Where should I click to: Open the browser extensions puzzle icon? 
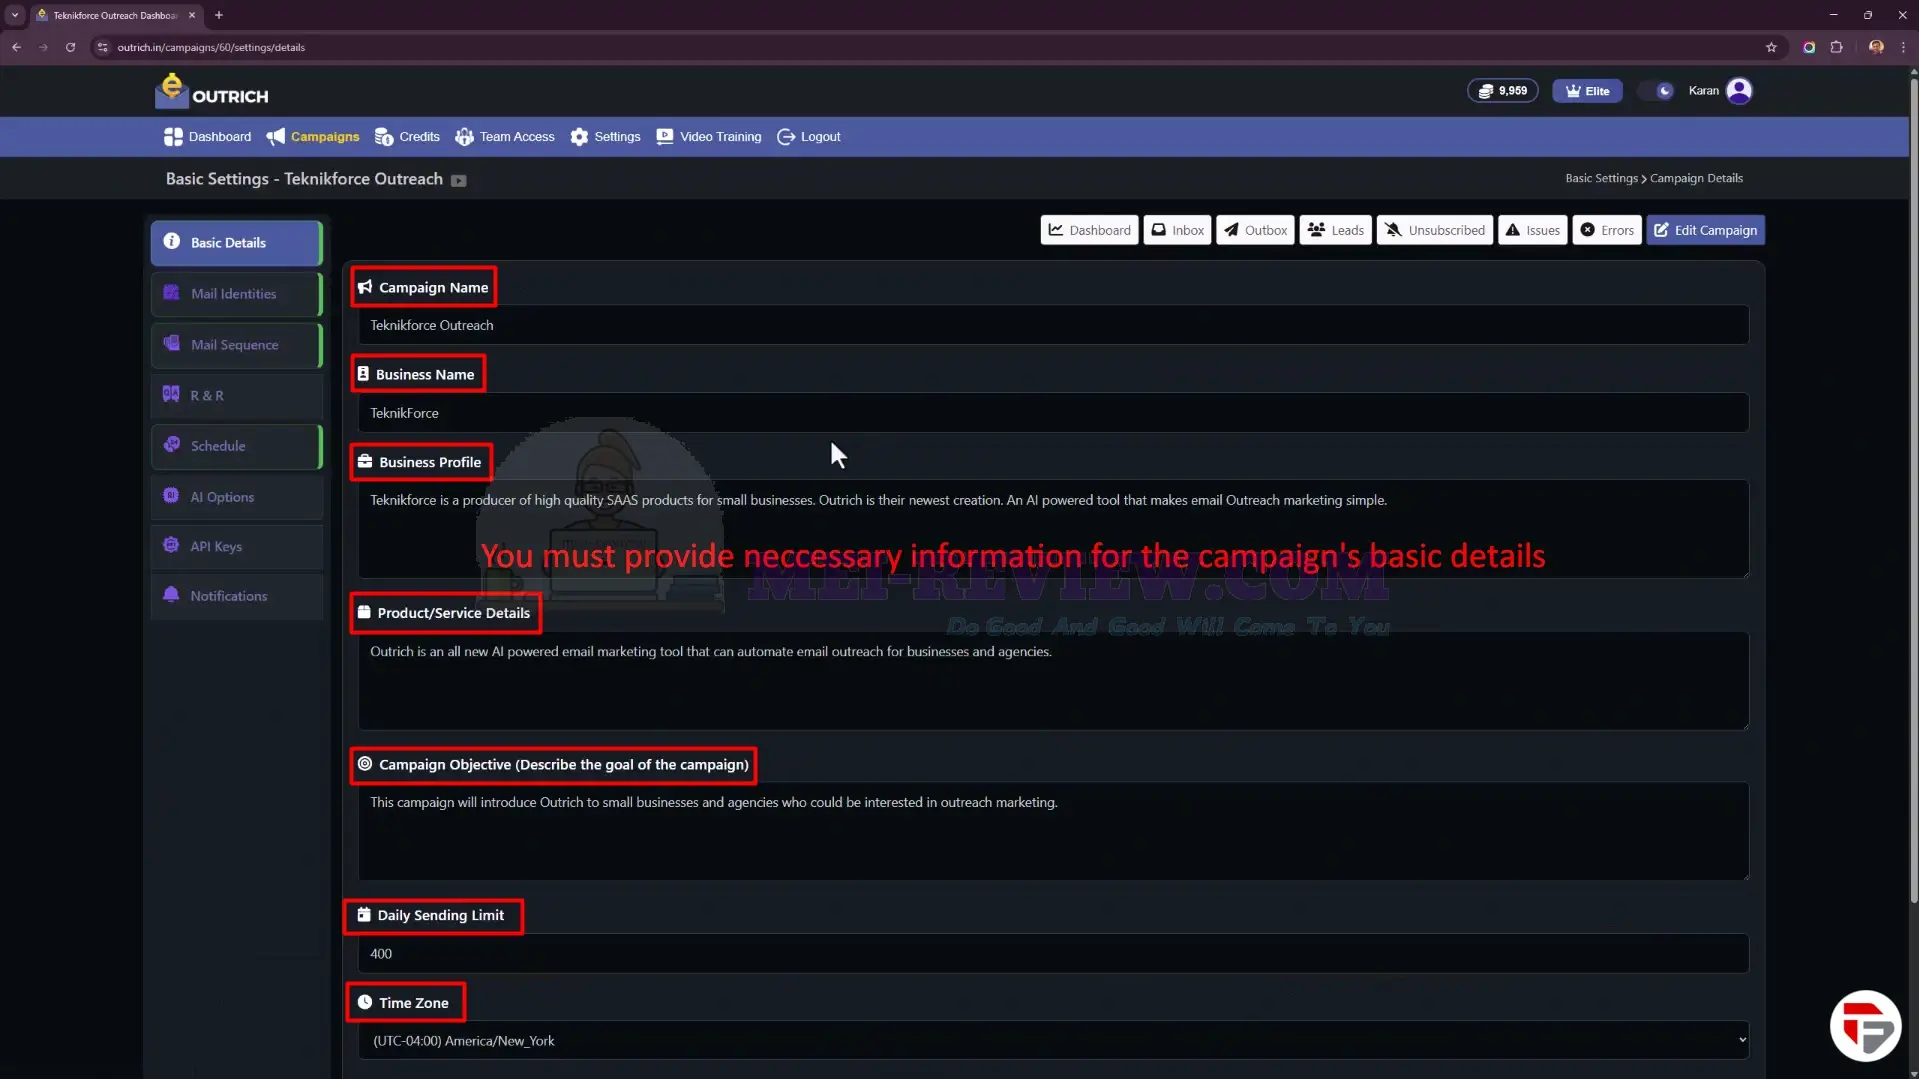coord(1836,47)
